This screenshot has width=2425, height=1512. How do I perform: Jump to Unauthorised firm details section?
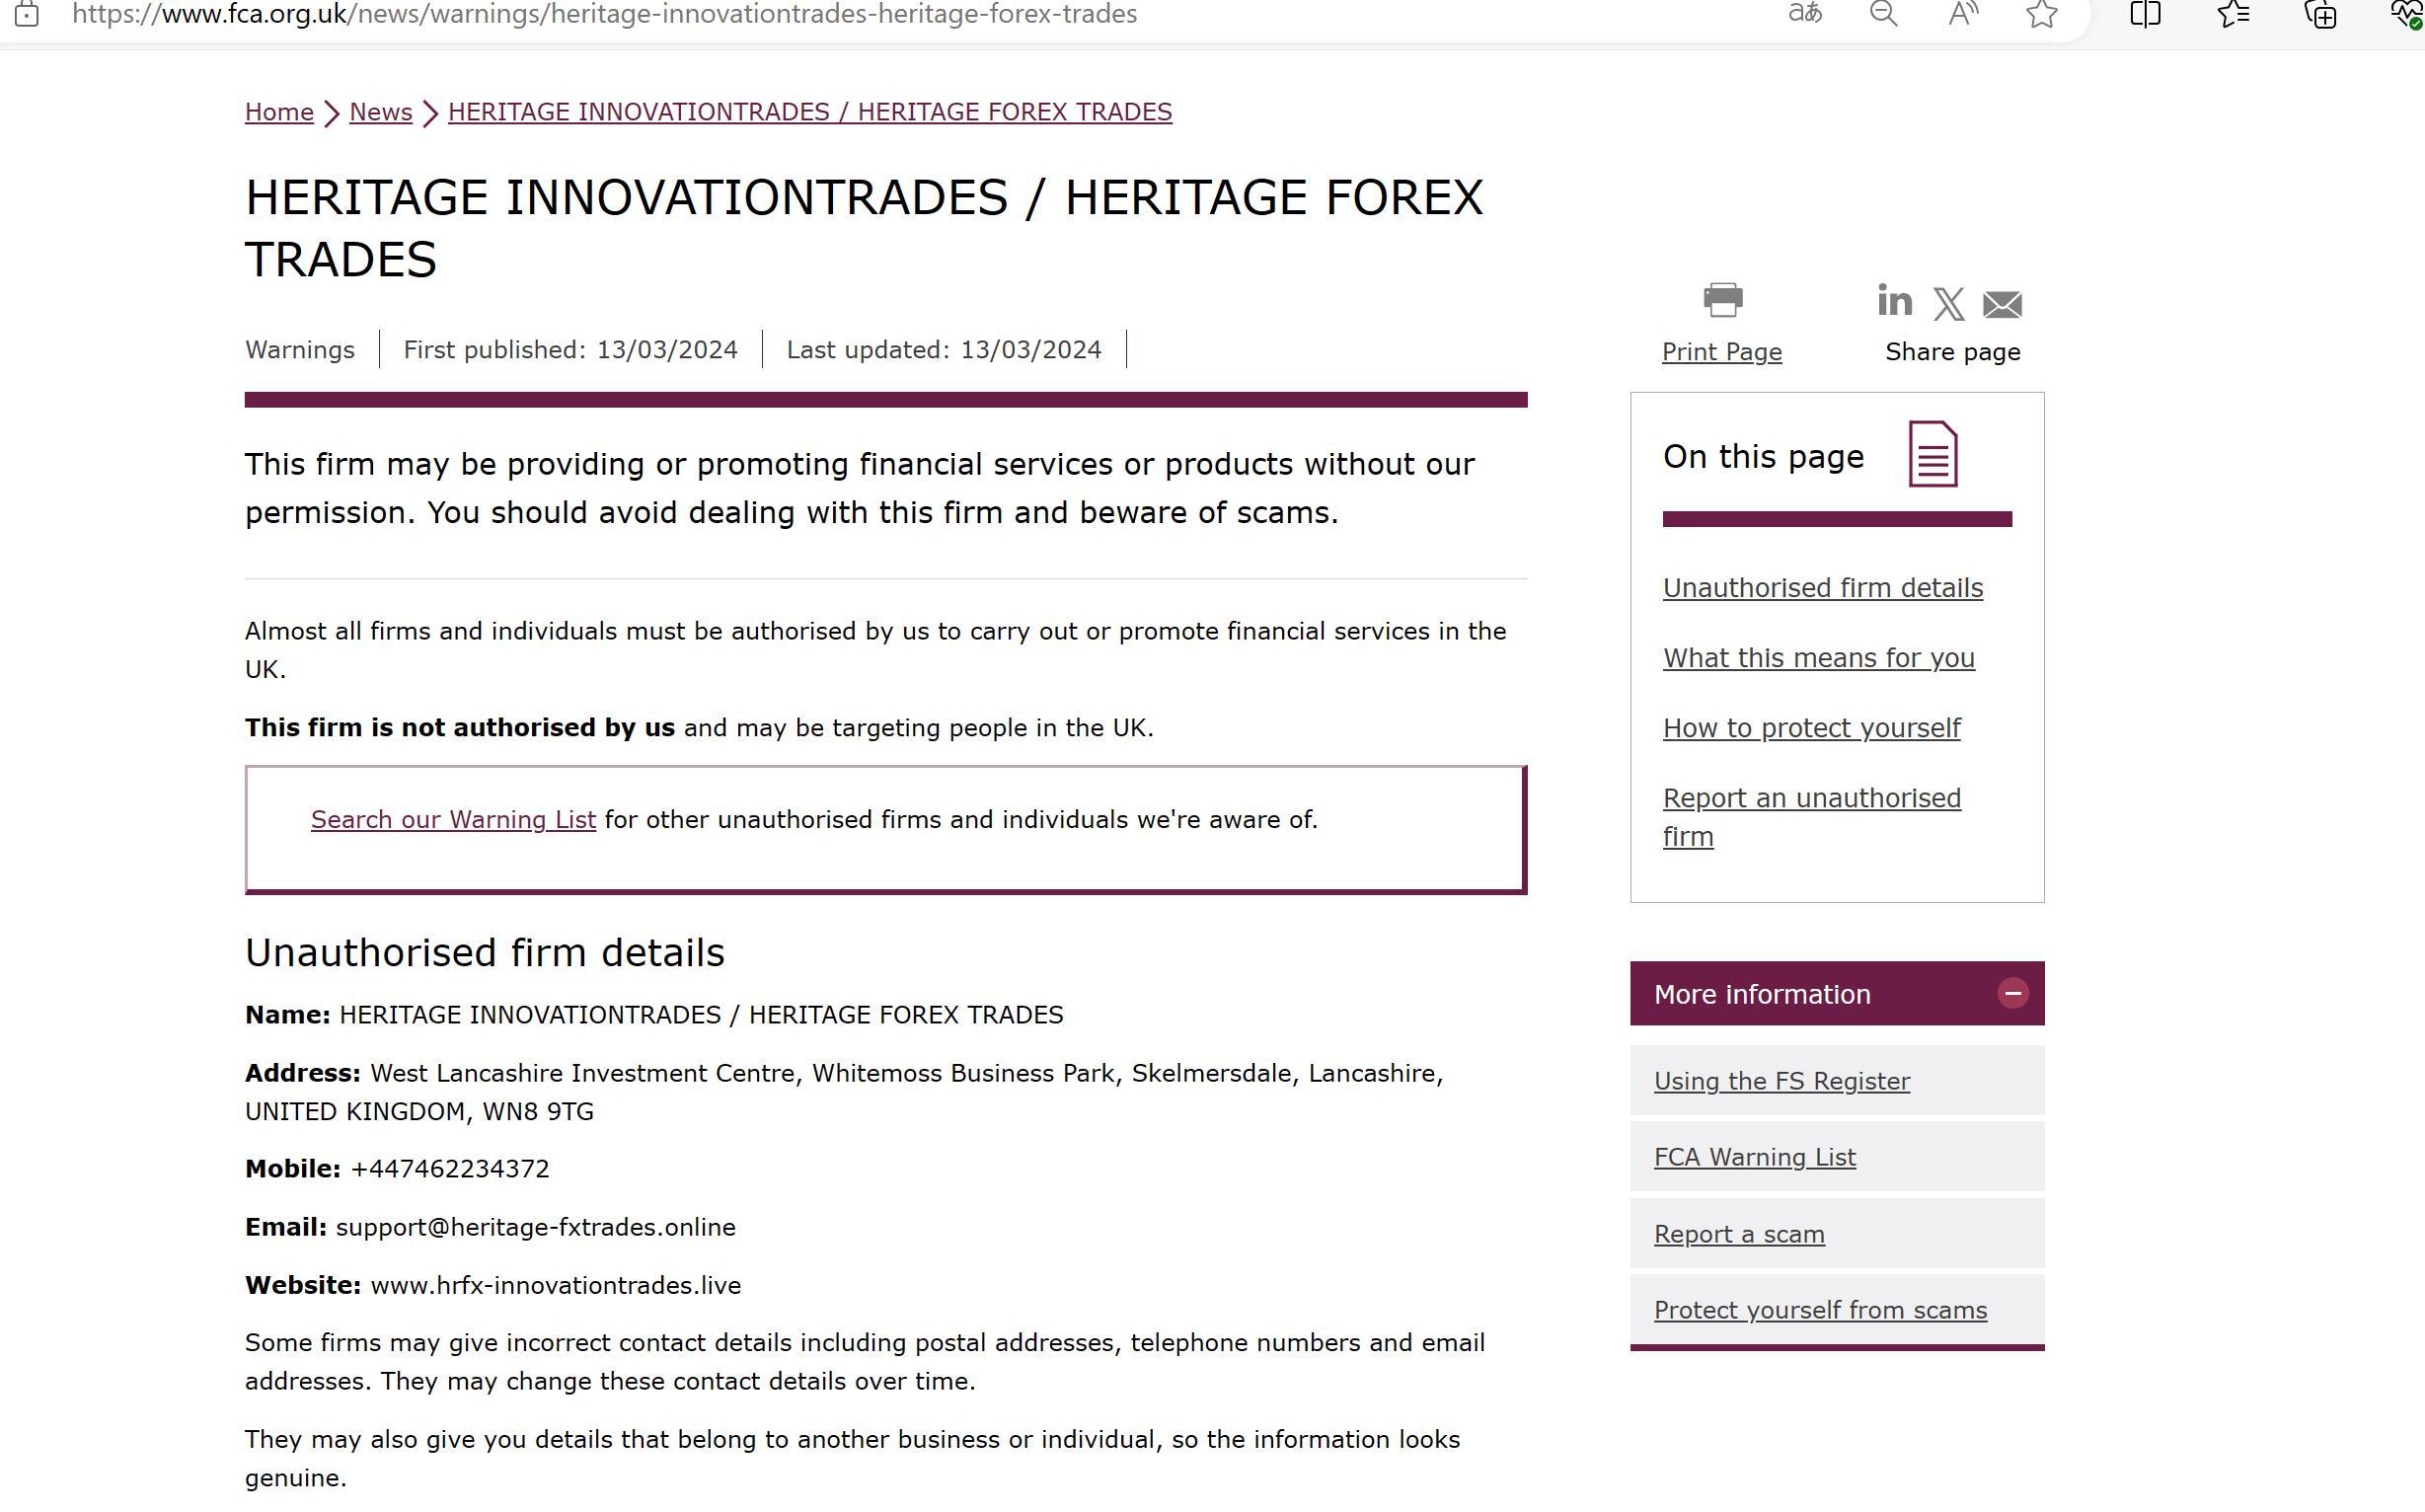[1822, 588]
